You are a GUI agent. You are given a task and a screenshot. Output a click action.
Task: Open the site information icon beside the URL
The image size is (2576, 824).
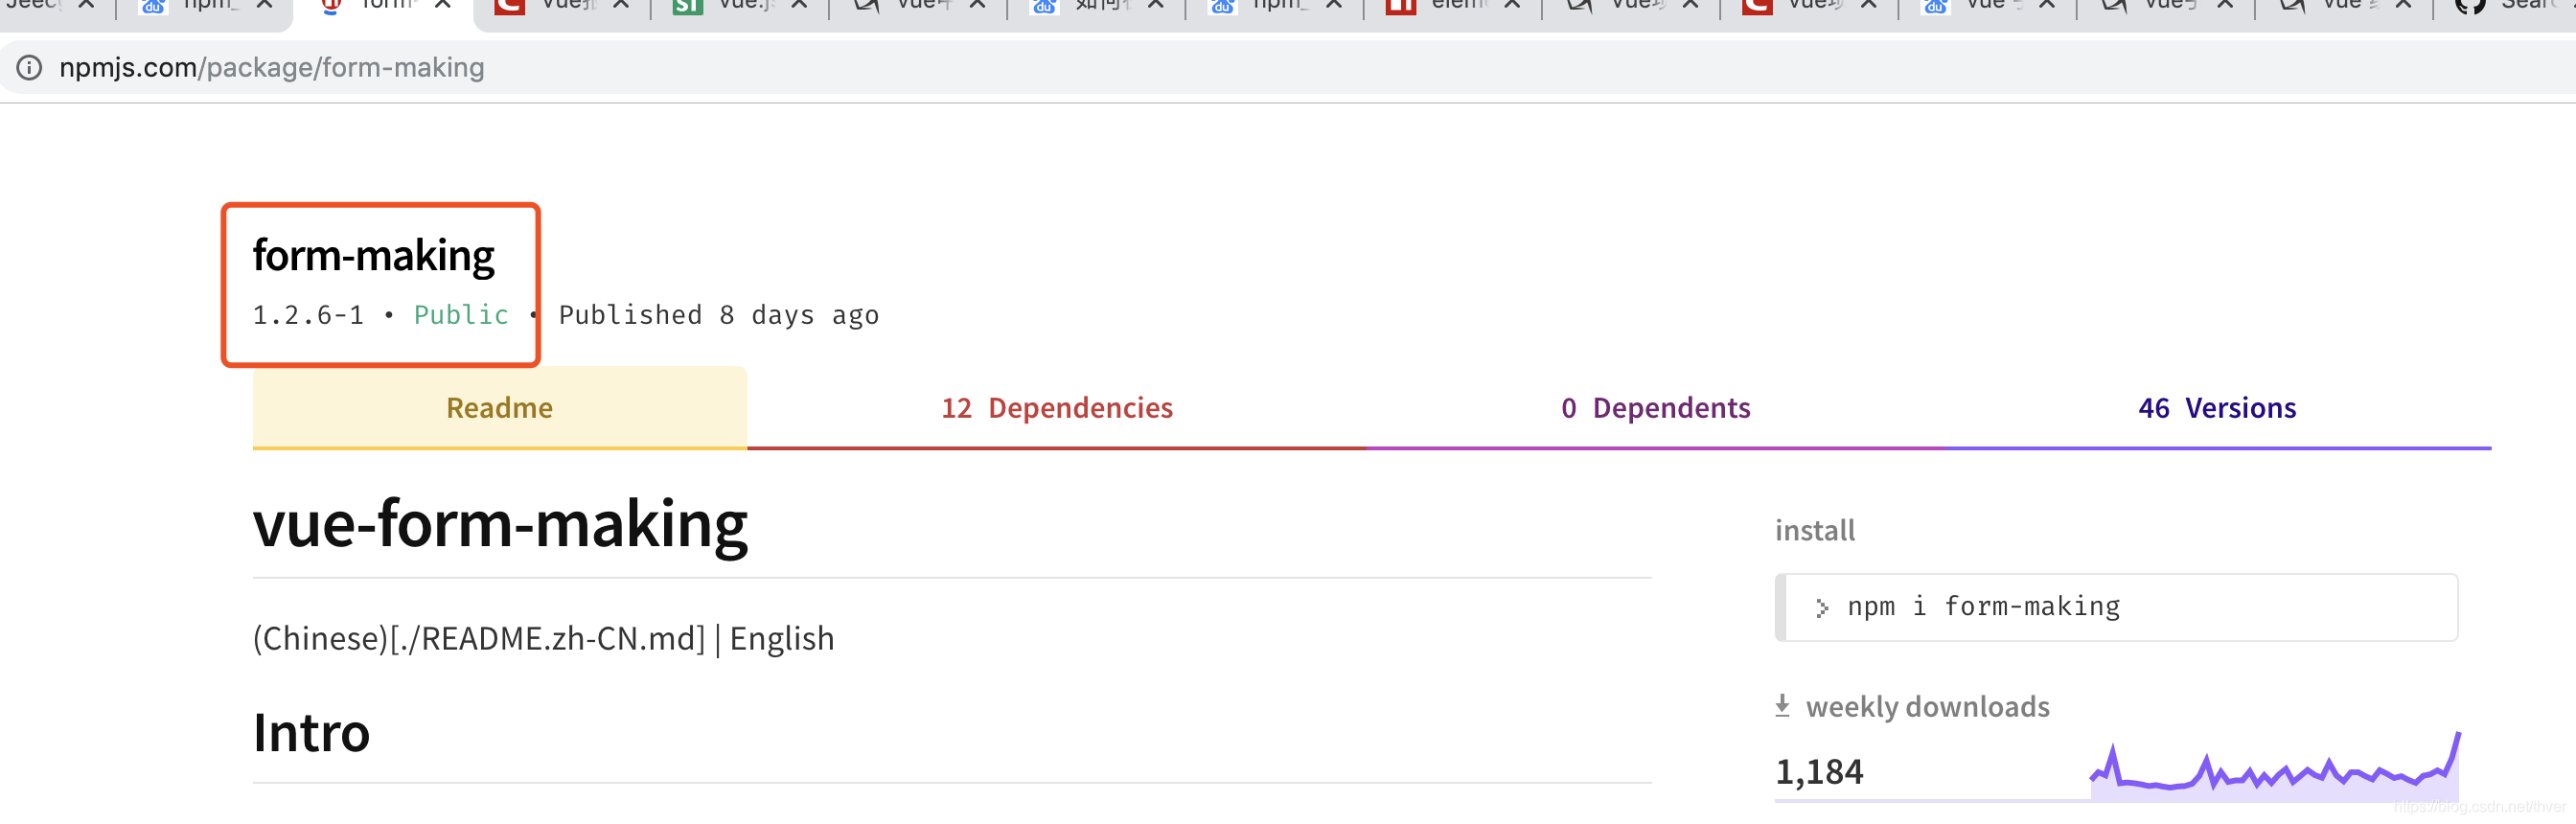point(29,67)
